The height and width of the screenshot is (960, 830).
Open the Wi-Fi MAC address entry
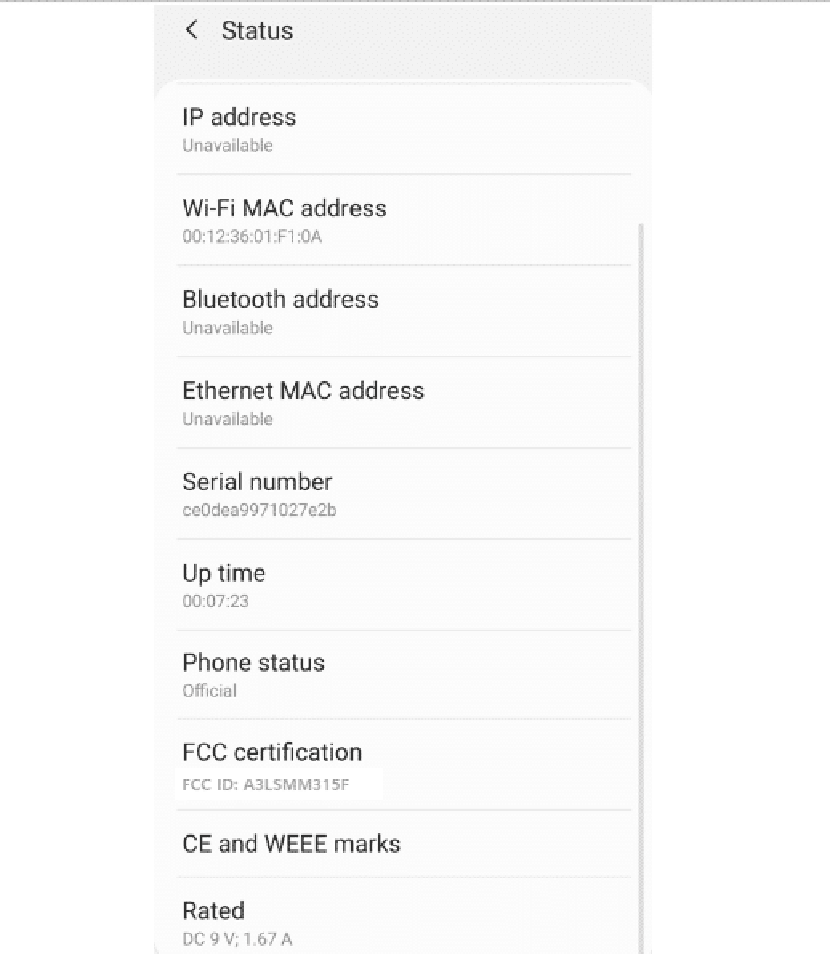click(x=403, y=220)
